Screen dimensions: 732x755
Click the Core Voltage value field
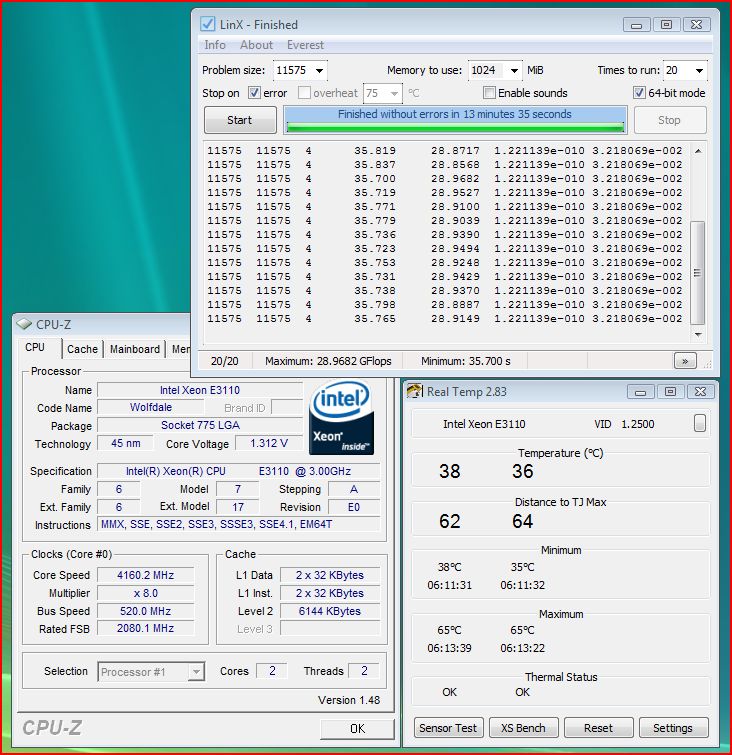point(269,443)
